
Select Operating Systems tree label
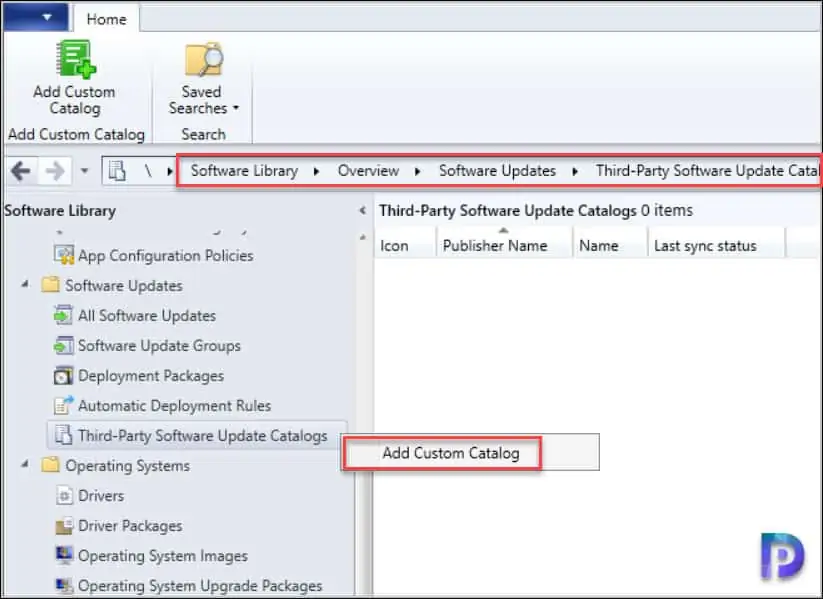point(128,466)
